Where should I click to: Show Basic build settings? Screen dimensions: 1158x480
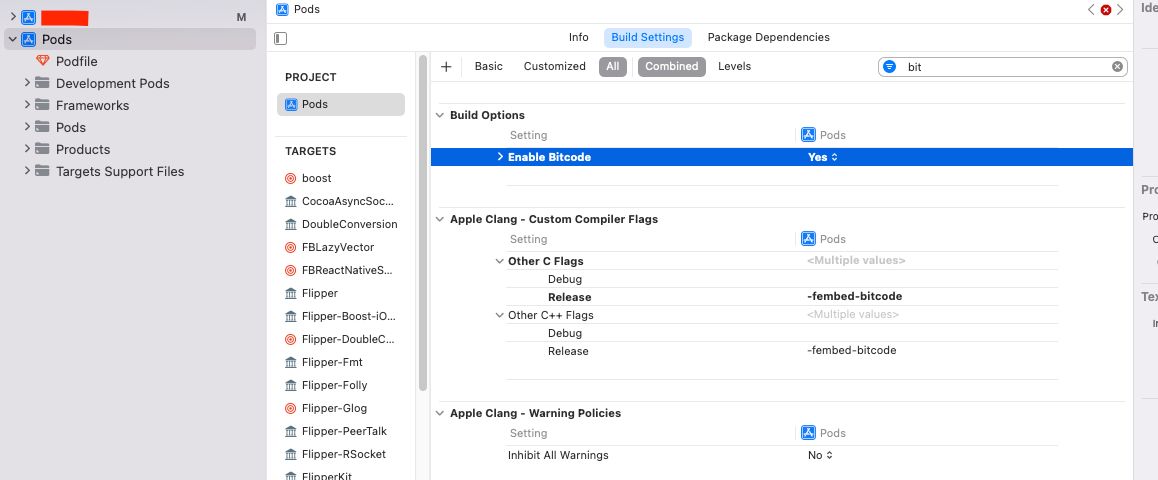488,67
